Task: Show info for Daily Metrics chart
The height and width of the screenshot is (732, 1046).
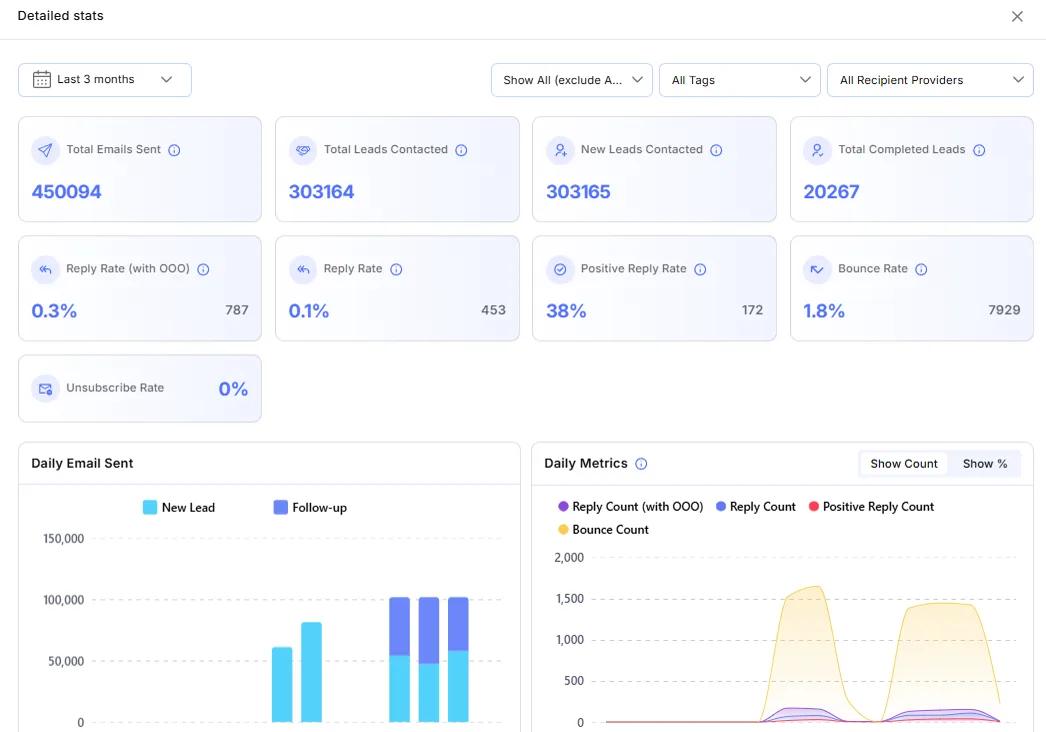Action: [641, 464]
